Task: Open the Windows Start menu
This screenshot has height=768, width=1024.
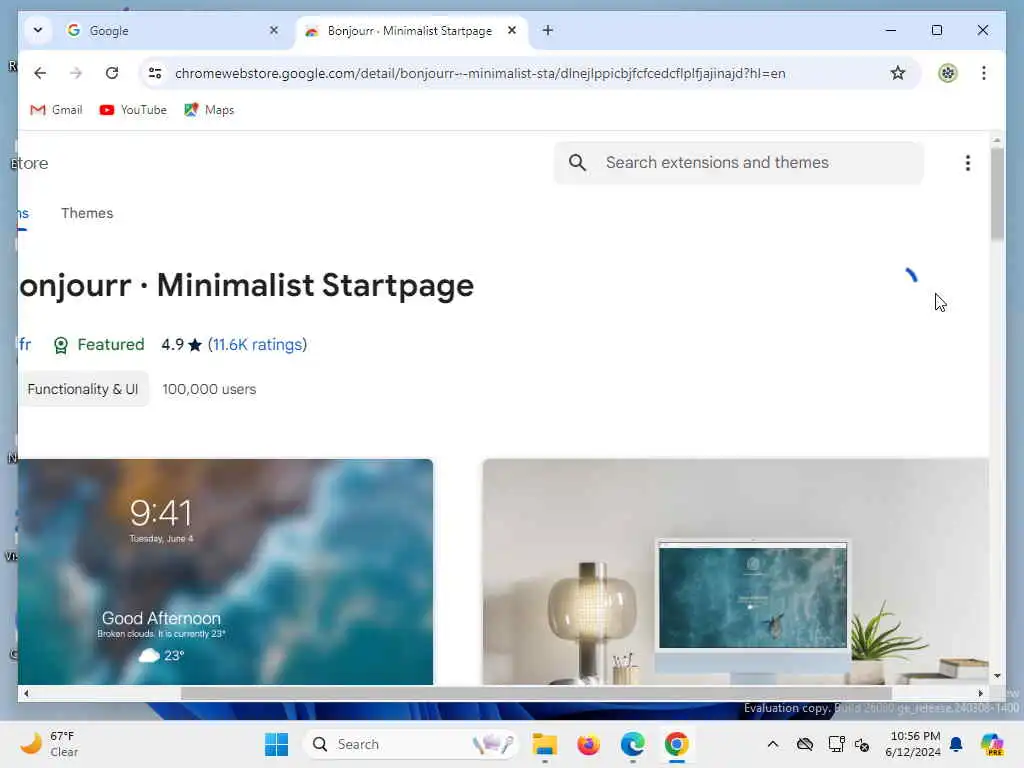Action: 276,744
